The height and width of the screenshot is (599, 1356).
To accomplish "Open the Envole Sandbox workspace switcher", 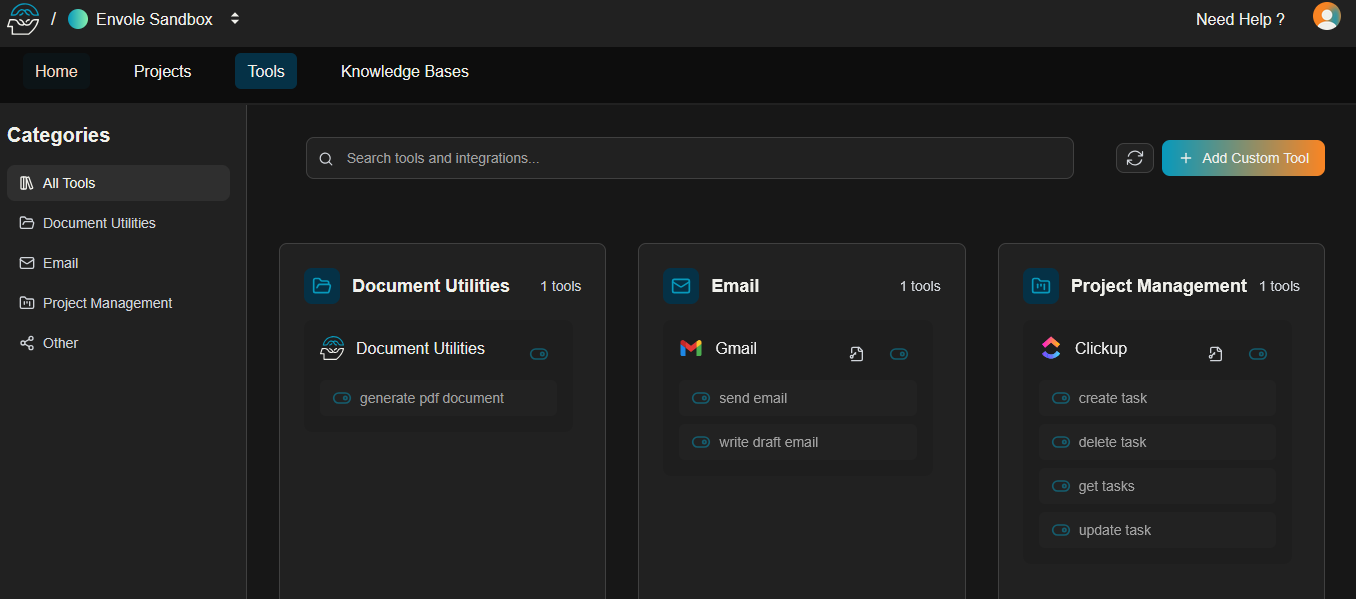I will (234, 19).
